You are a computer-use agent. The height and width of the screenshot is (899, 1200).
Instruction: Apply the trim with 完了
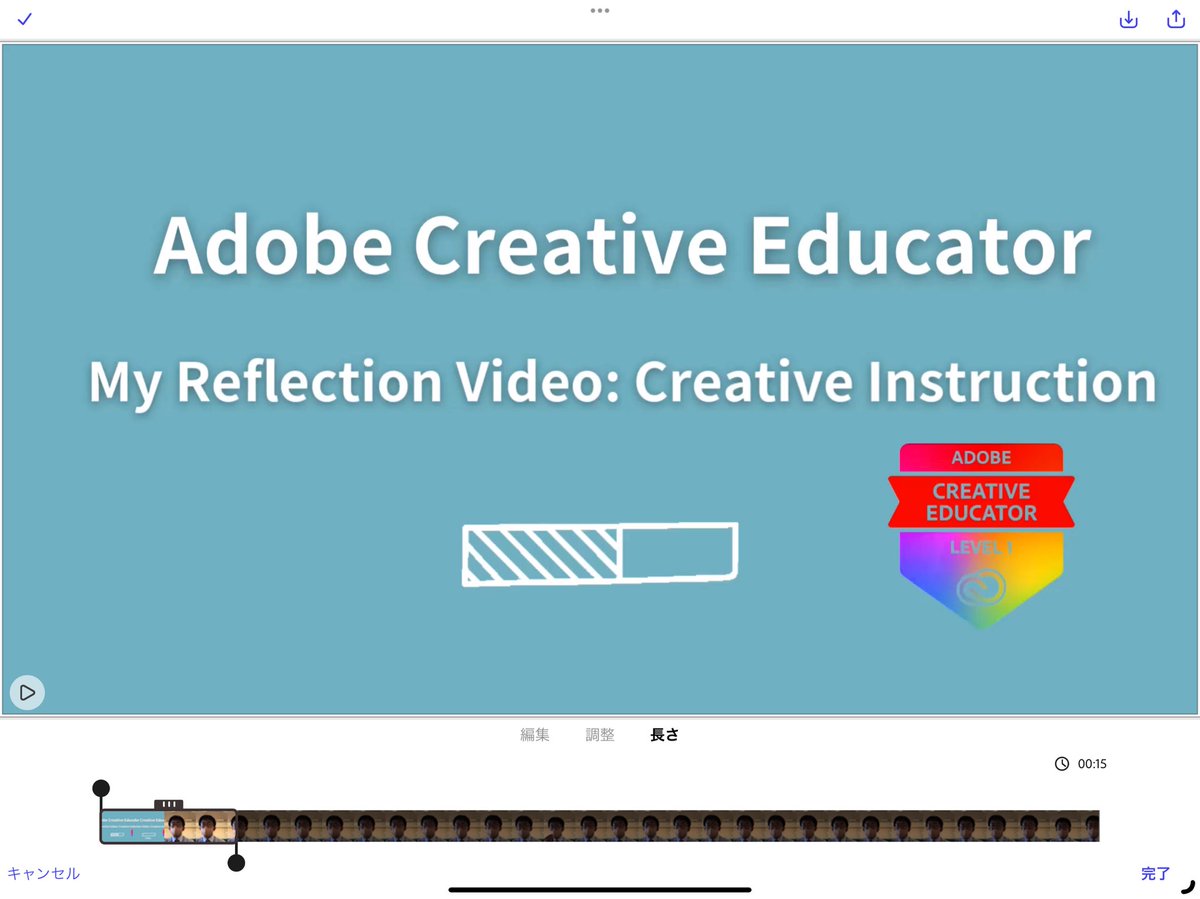(1155, 872)
